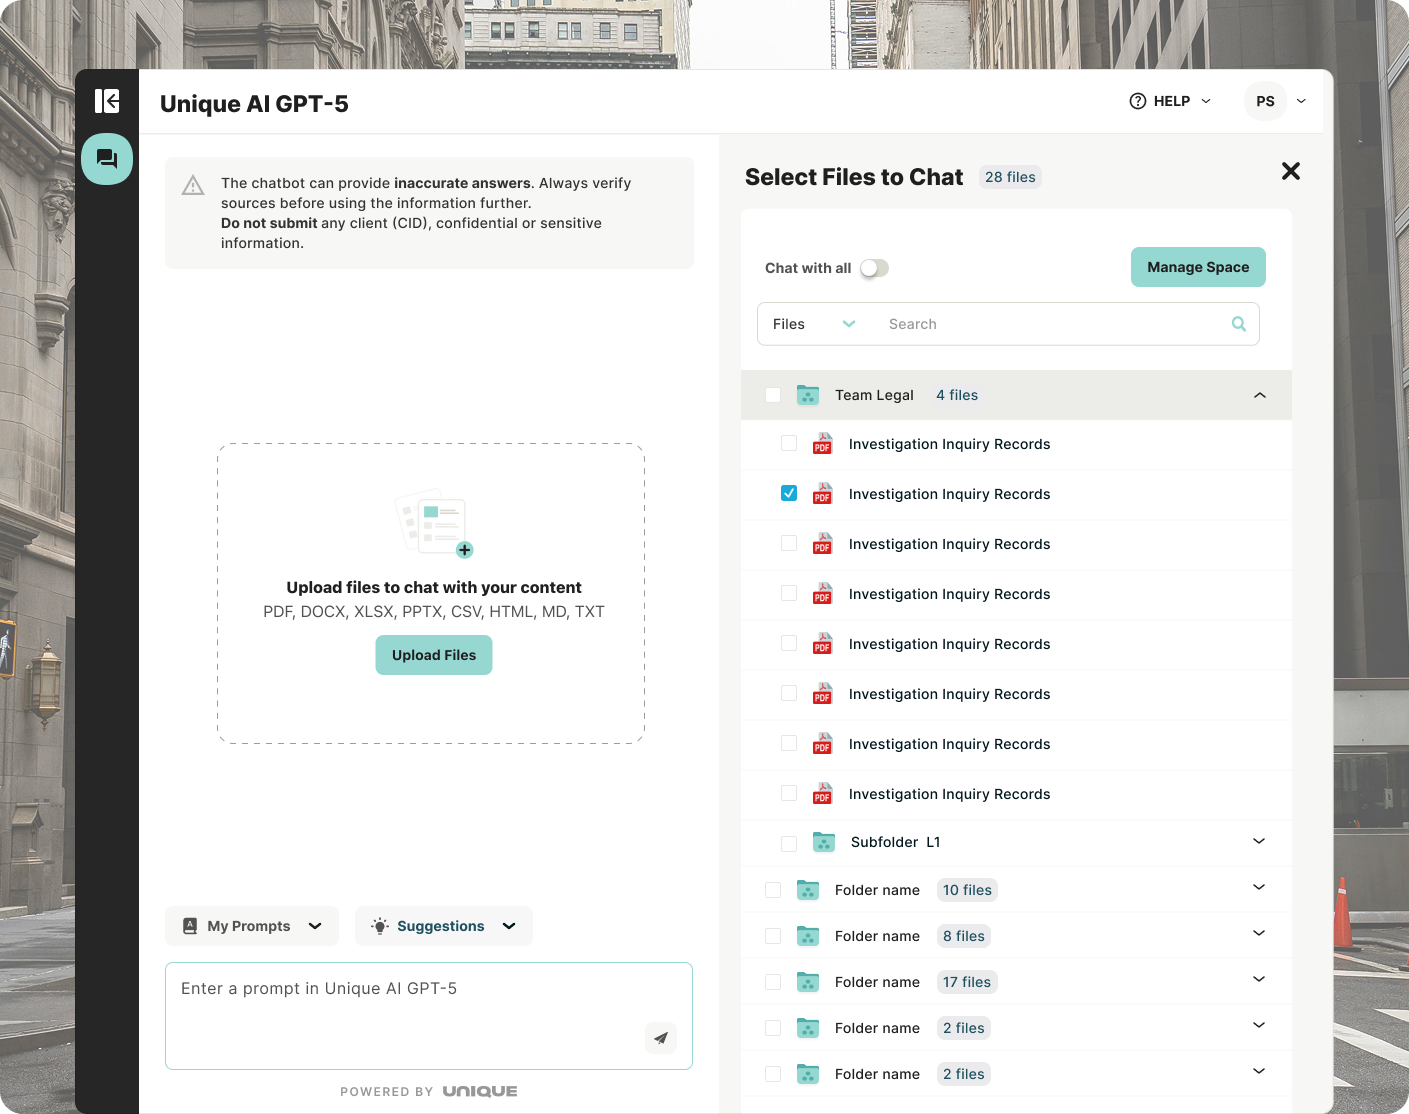Close the Select Files to Chat panel

coord(1291,171)
